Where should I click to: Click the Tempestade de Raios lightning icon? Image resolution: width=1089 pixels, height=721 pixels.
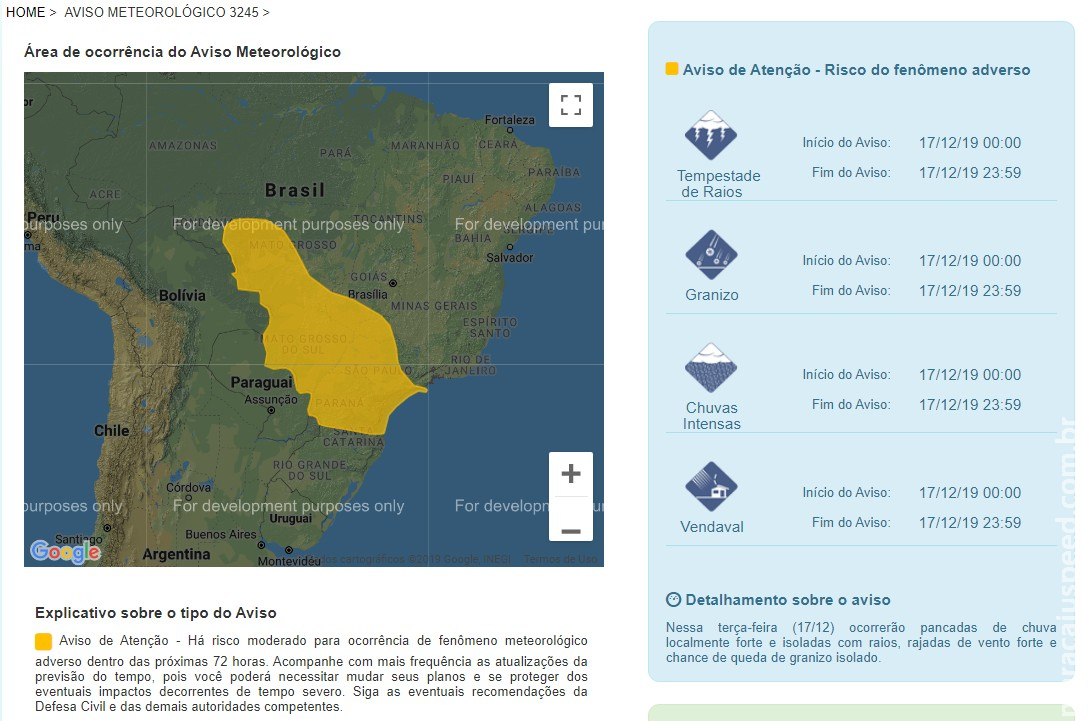tap(711, 136)
